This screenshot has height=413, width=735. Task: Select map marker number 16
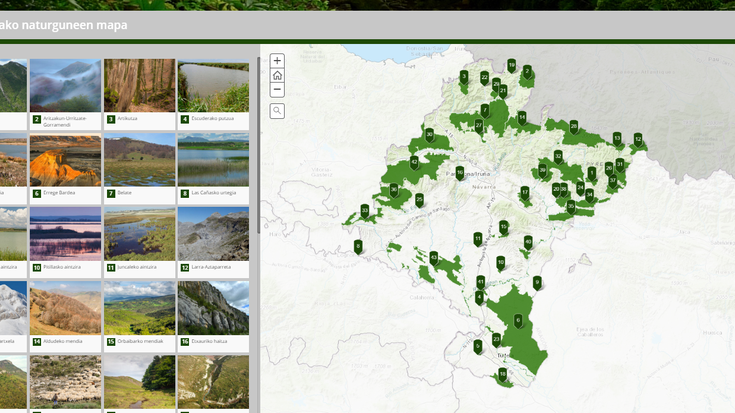460,173
